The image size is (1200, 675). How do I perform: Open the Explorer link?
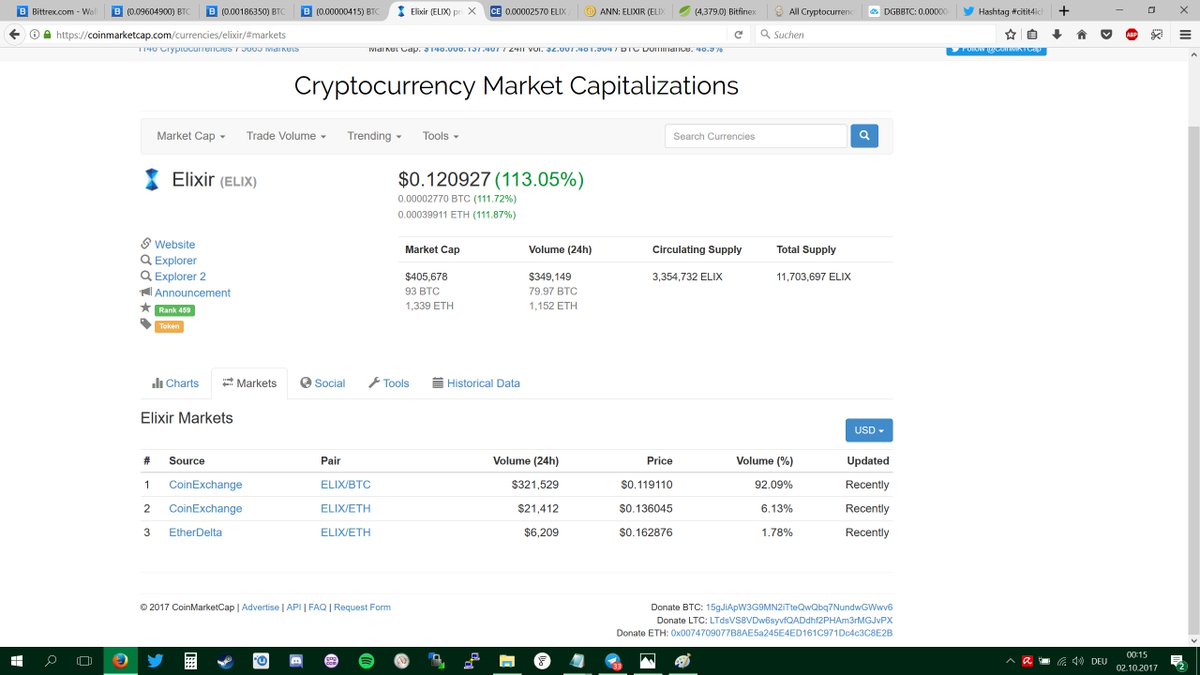175,261
